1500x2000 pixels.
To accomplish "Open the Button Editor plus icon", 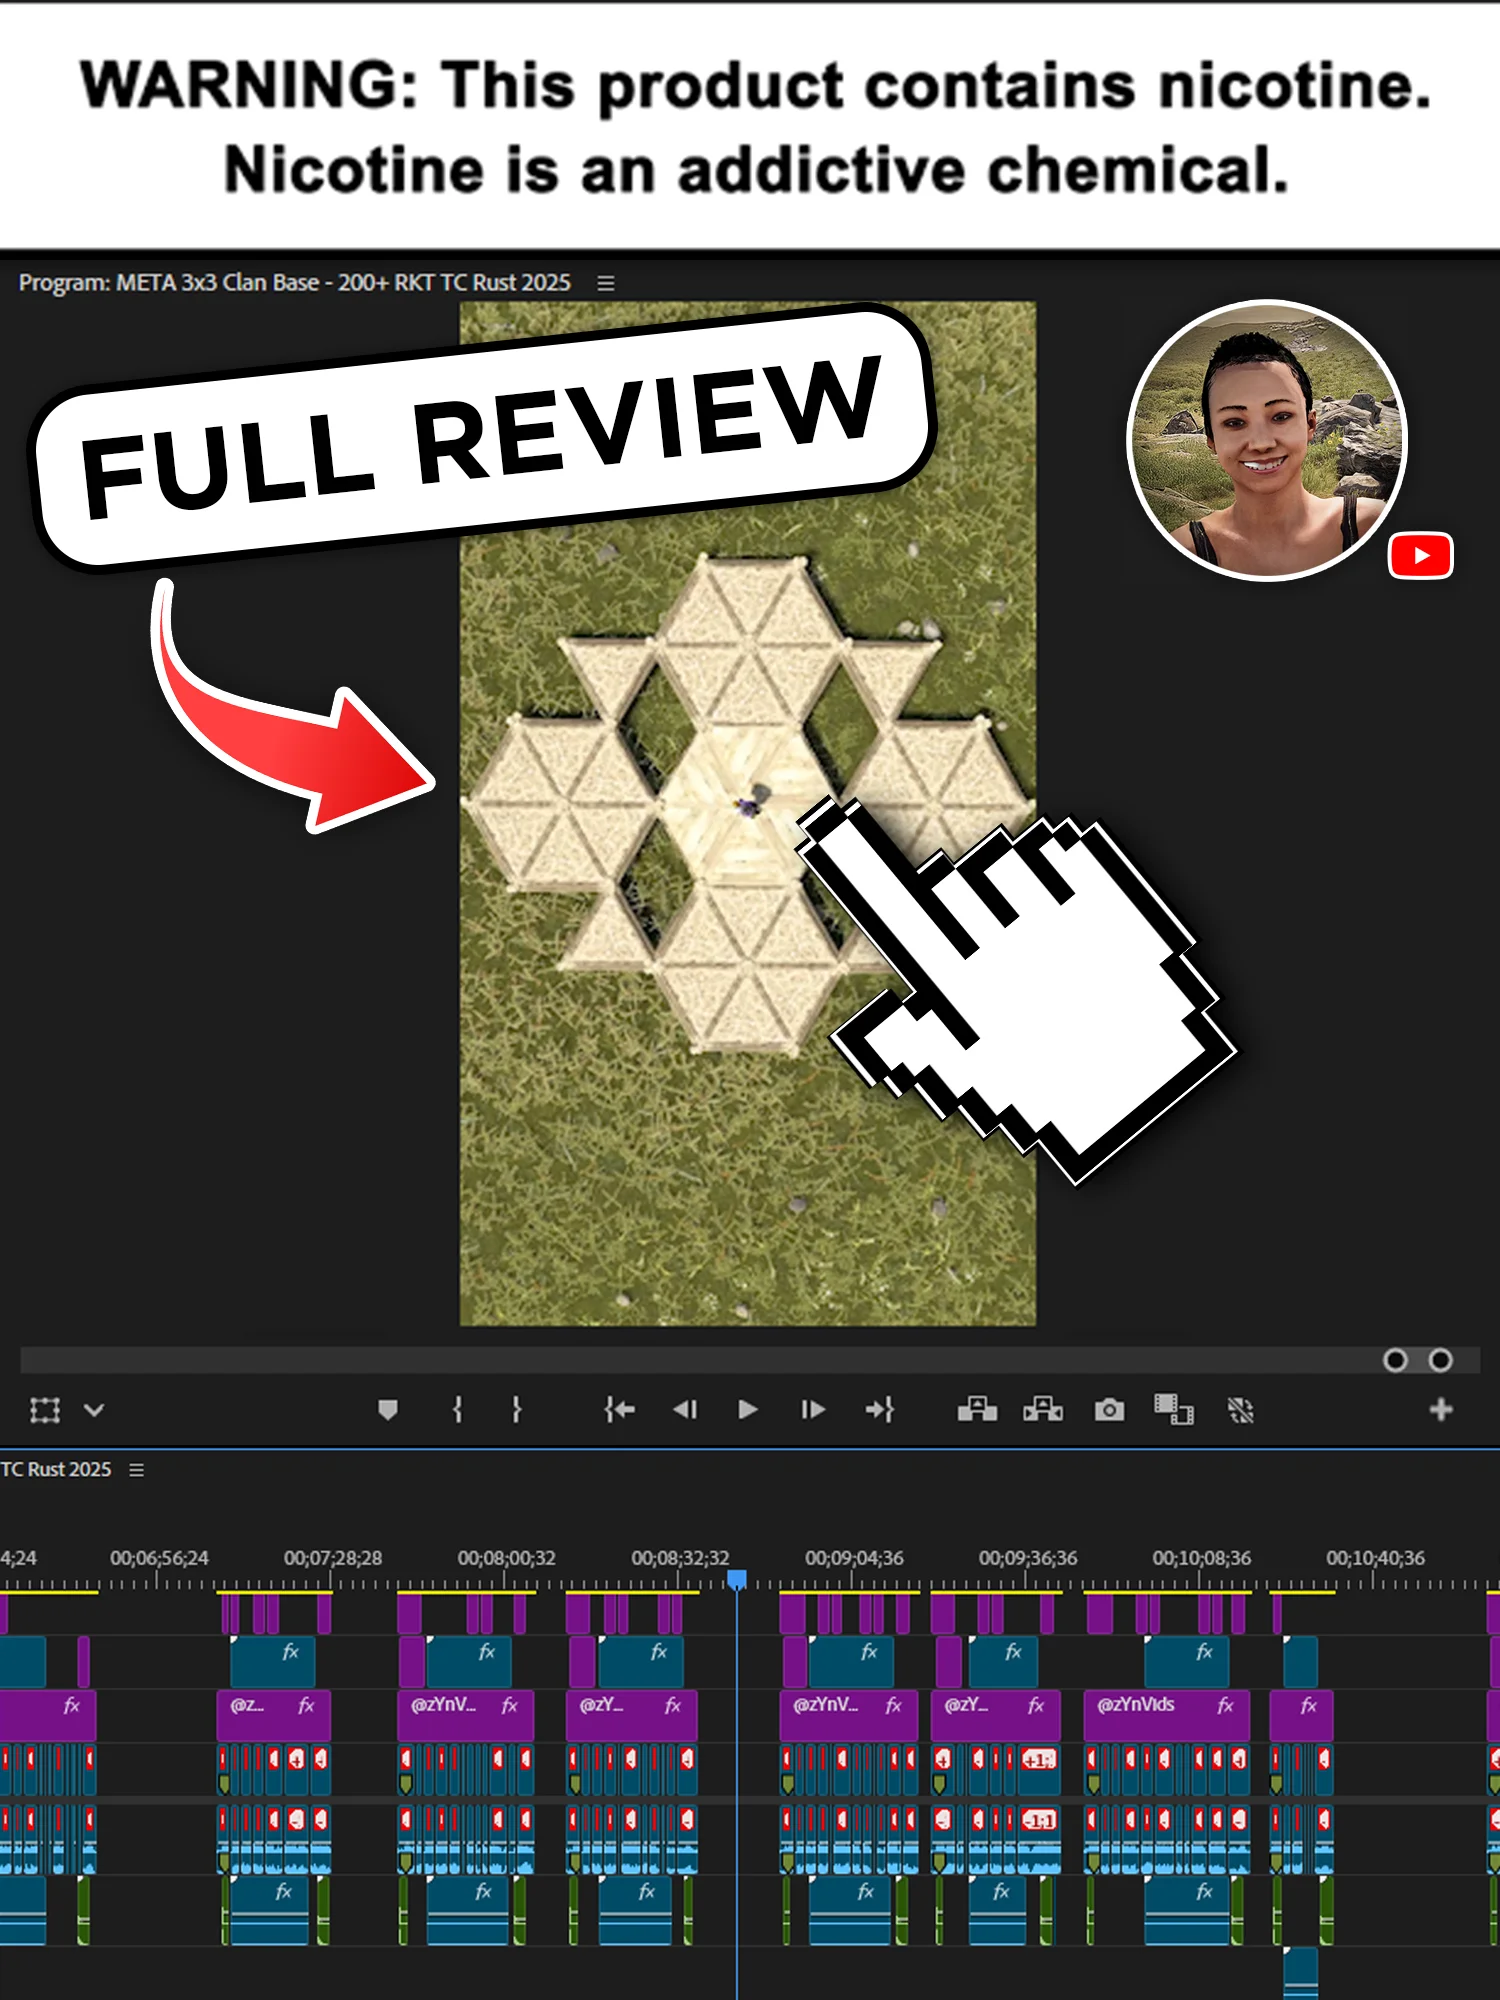I will coord(1441,1410).
